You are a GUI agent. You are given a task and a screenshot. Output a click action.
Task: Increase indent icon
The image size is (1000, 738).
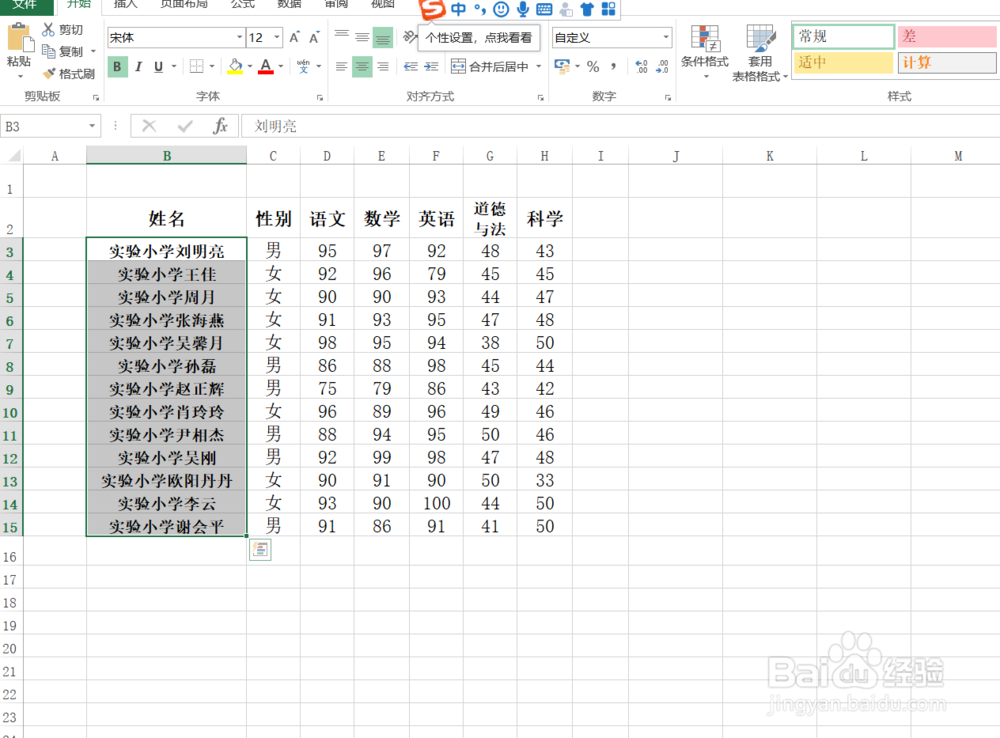click(431, 66)
